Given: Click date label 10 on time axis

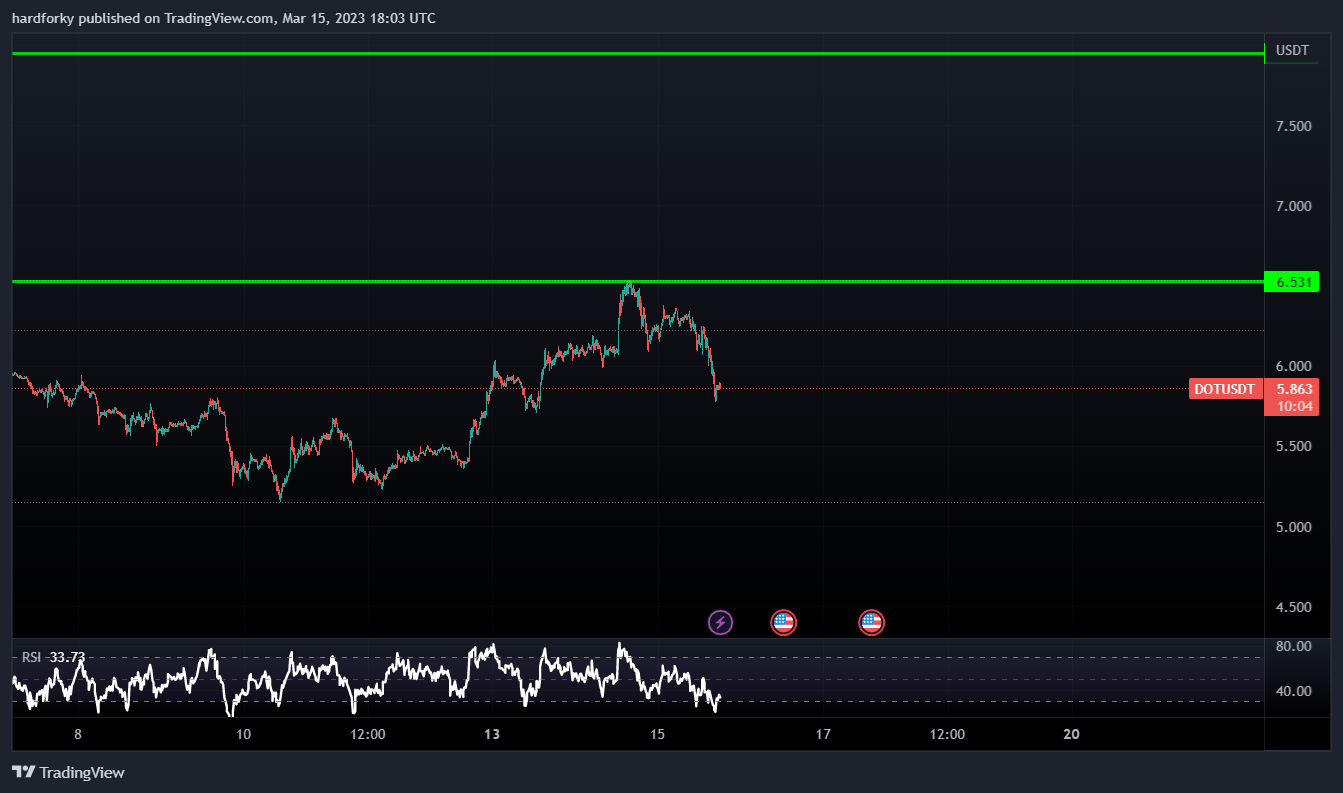Looking at the screenshot, I should coord(243,734).
